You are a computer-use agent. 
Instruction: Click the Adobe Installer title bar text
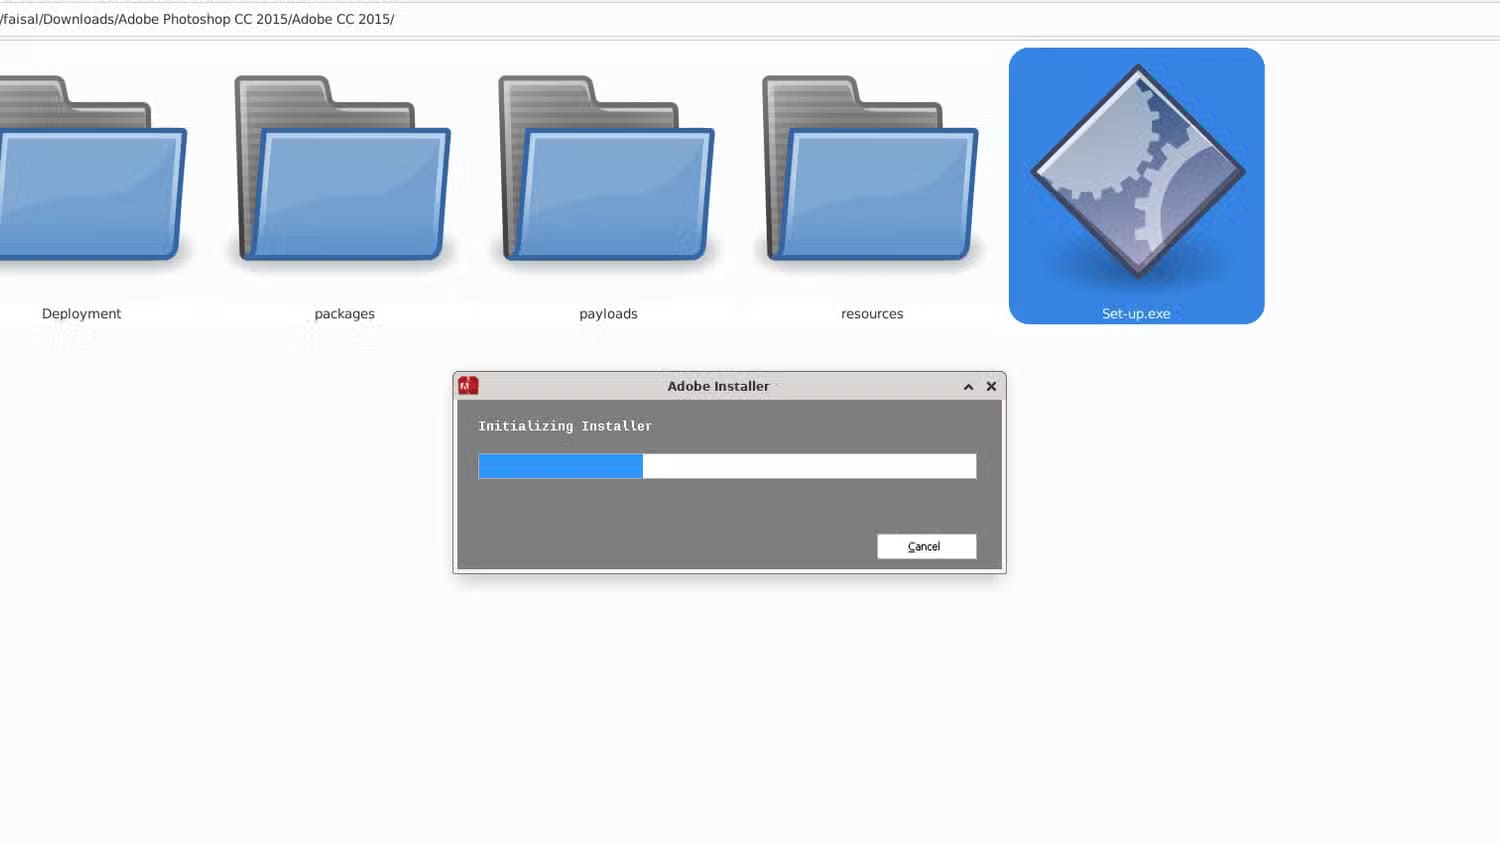718,386
